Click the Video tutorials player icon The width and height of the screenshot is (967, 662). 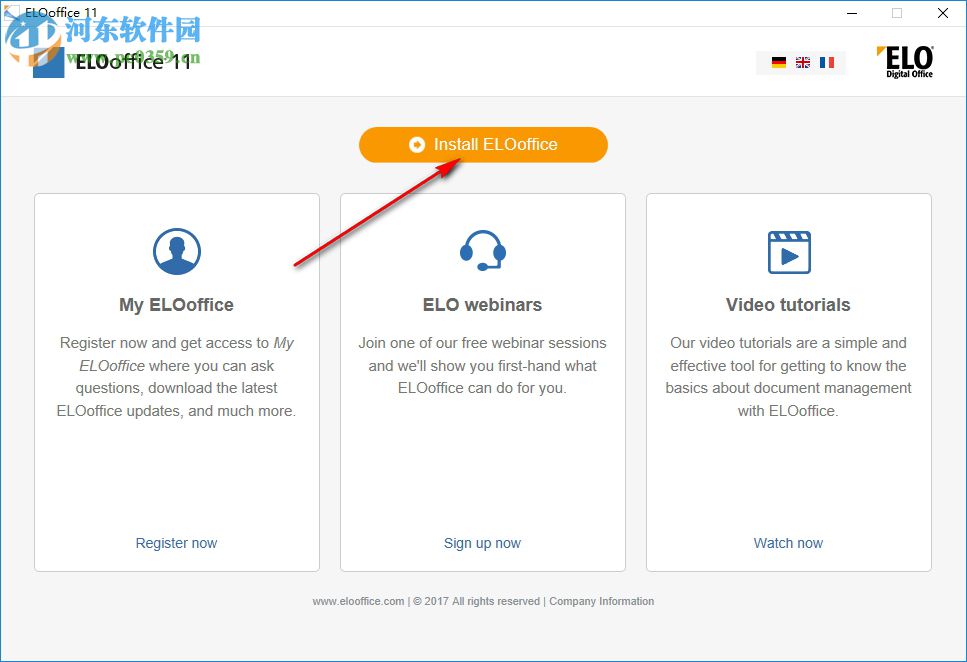coord(788,251)
